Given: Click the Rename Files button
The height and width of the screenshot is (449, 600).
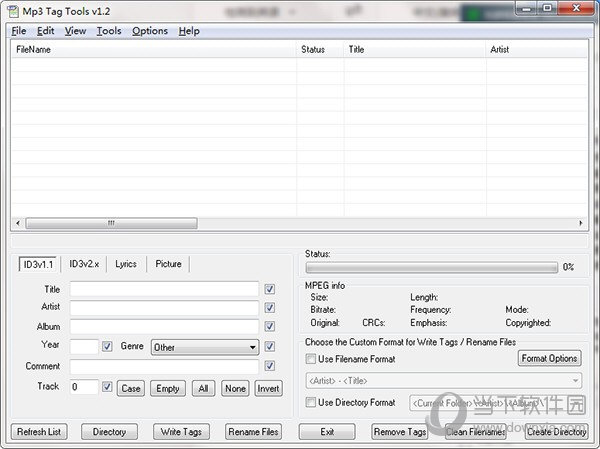Looking at the screenshot, I should (x=253, y=432).
